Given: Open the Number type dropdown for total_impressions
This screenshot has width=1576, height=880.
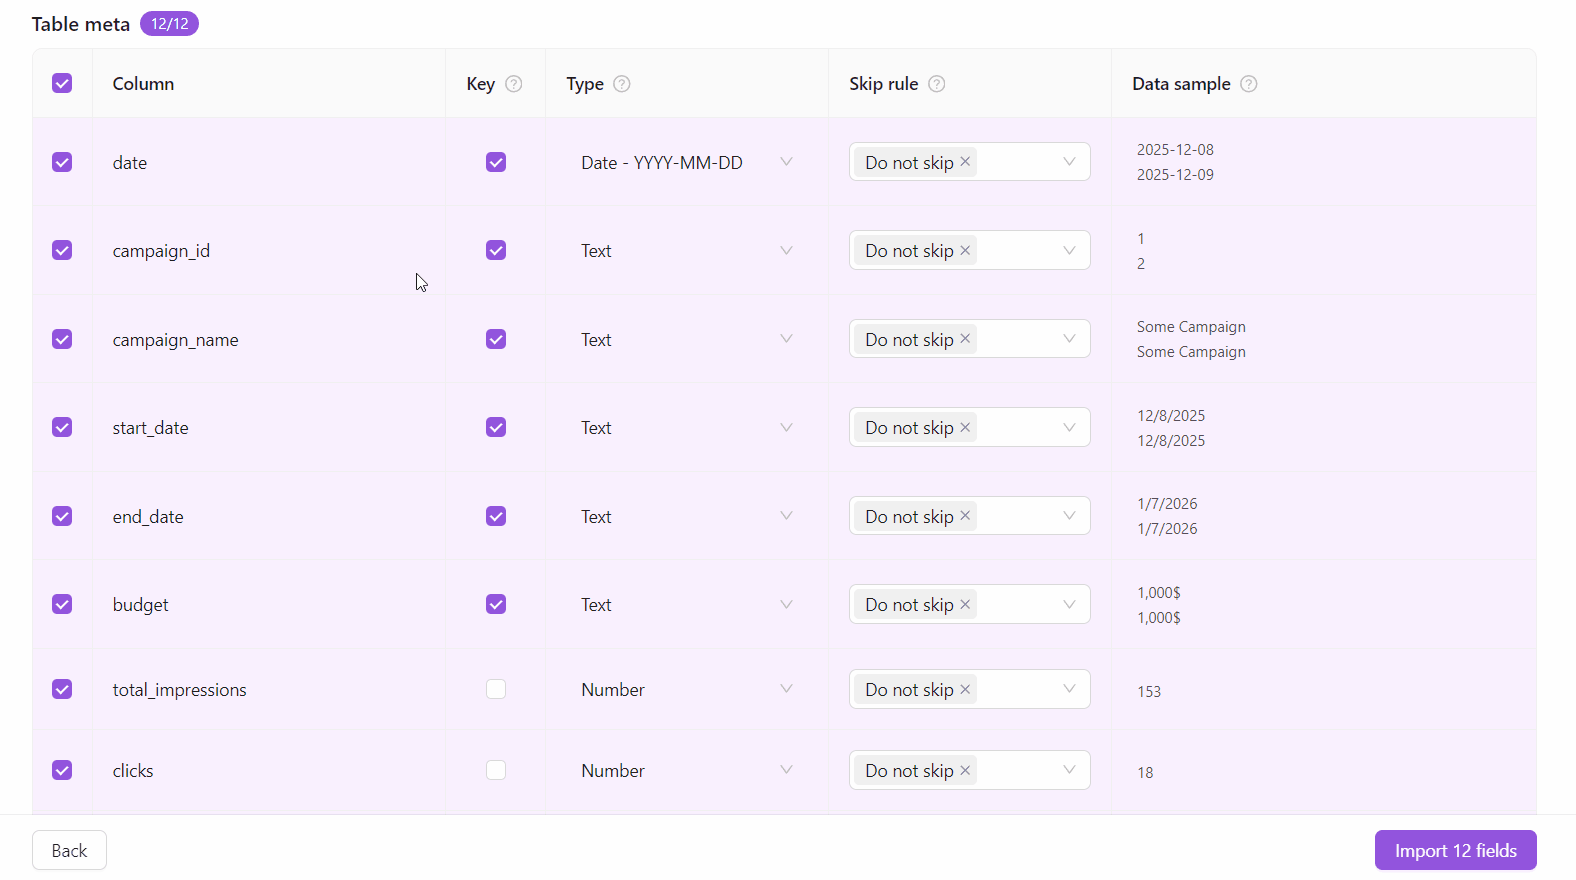Looking at the screenshot, I should coord(687,689).
